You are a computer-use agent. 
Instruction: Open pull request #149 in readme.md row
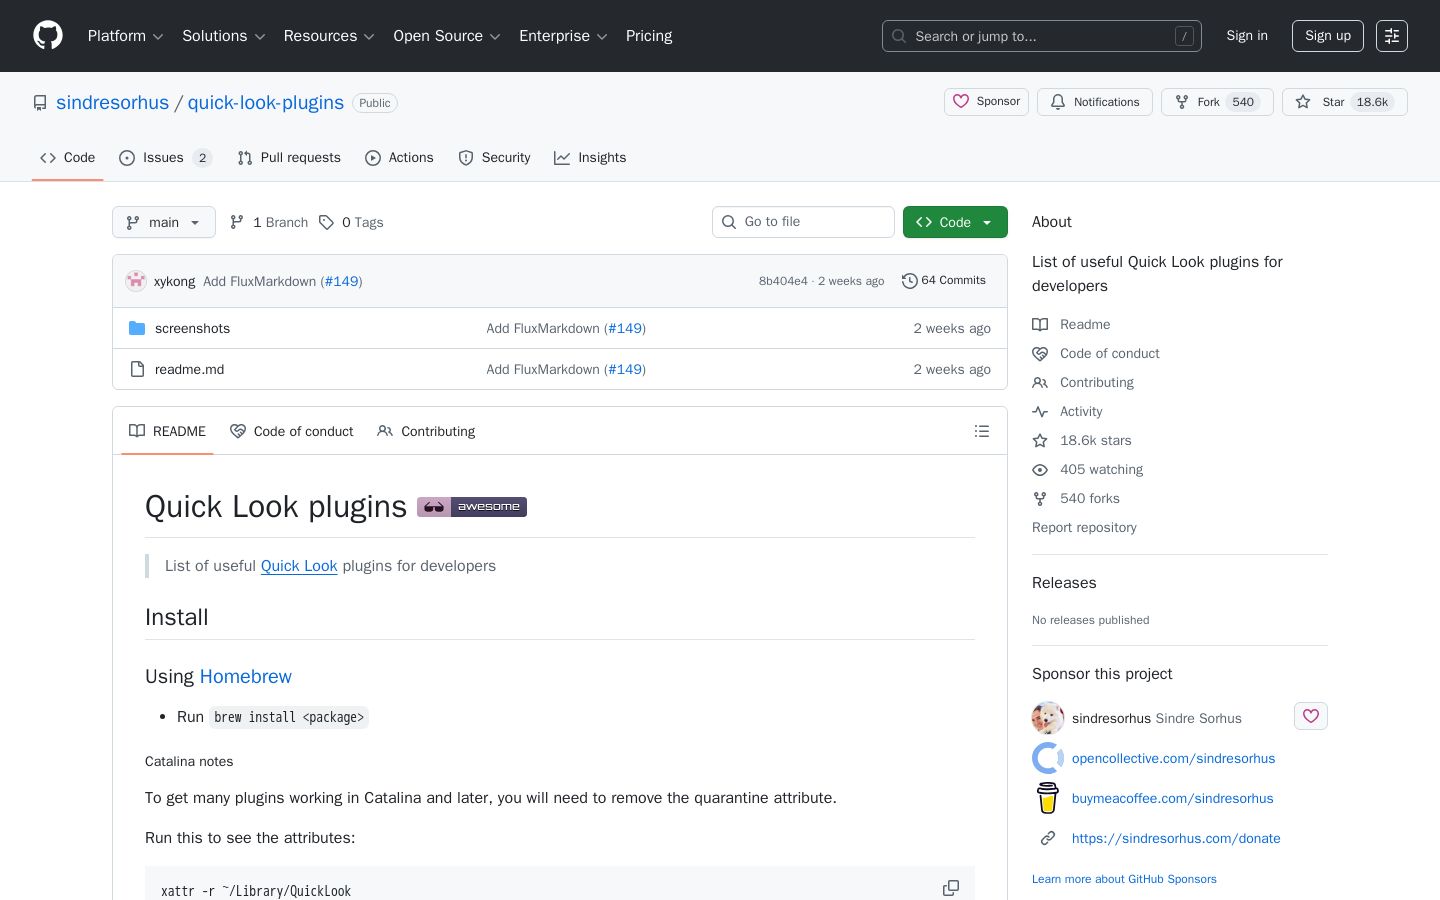(x=625, y=369)
